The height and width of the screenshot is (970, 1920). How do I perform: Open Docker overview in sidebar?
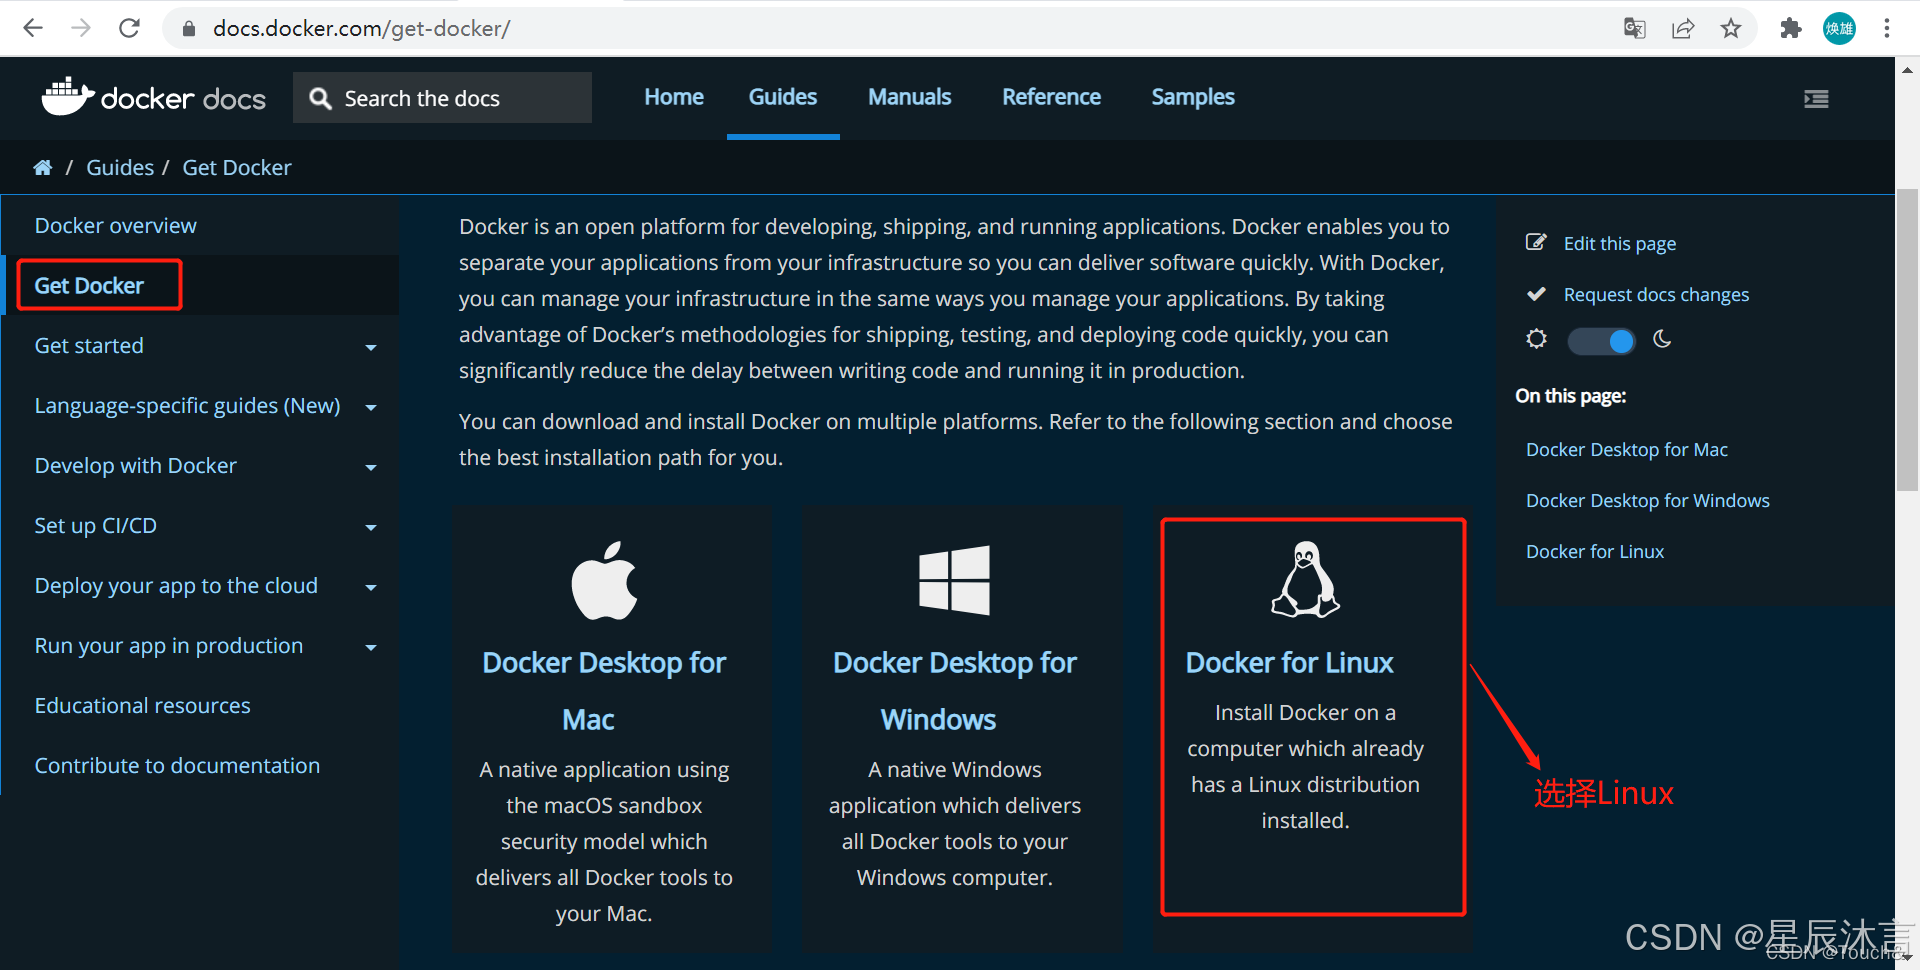(x=116, y=225)
